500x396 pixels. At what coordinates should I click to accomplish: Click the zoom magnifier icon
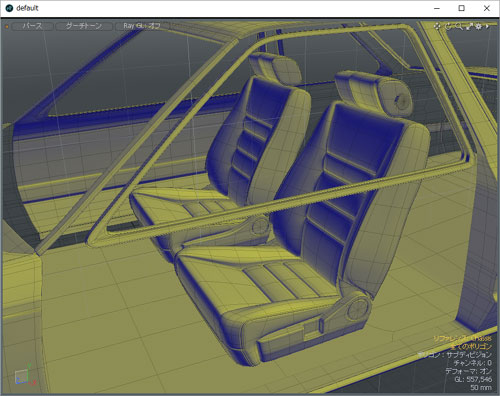[x=459, y=26]
